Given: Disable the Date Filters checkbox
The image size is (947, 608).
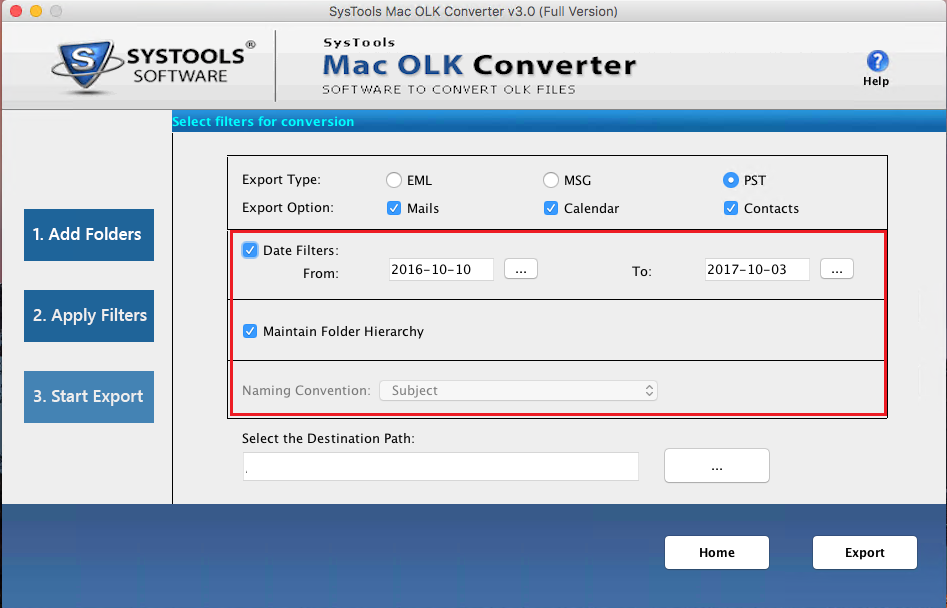Looking at the screenshot, I should tap(250, 250).
